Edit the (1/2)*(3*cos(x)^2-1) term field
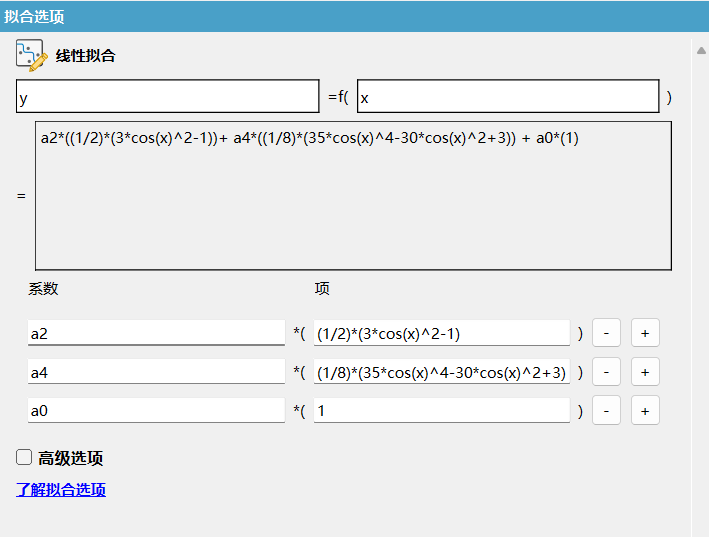 pos(441,333)
